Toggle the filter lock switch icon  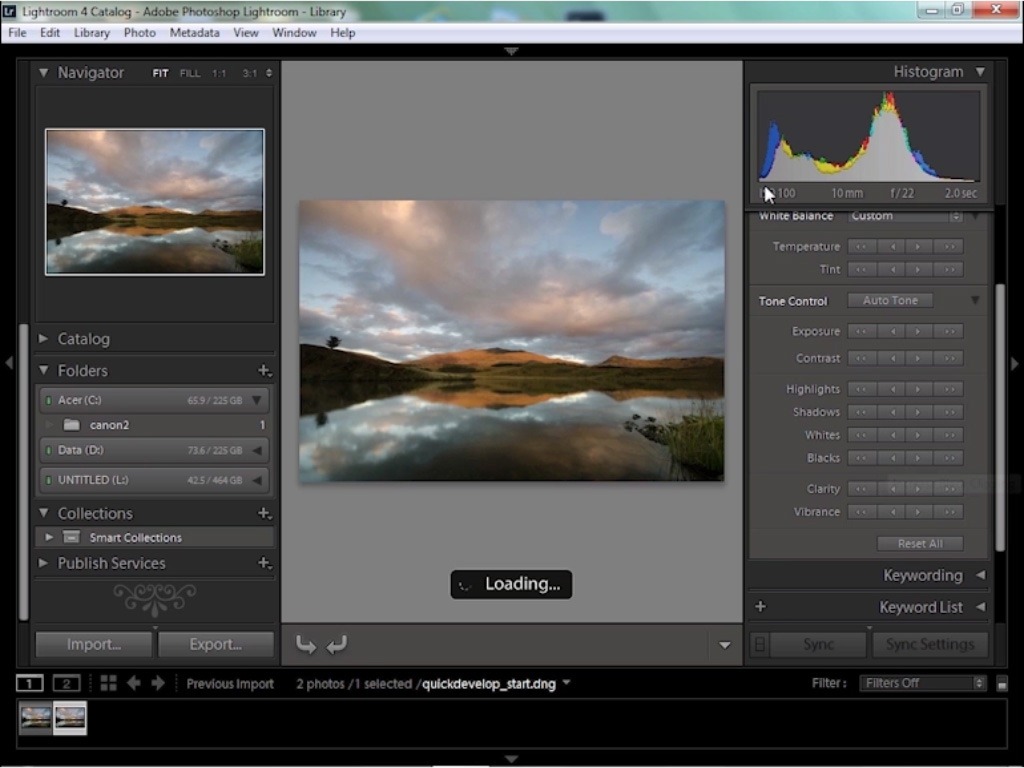tap(1002, 684)
